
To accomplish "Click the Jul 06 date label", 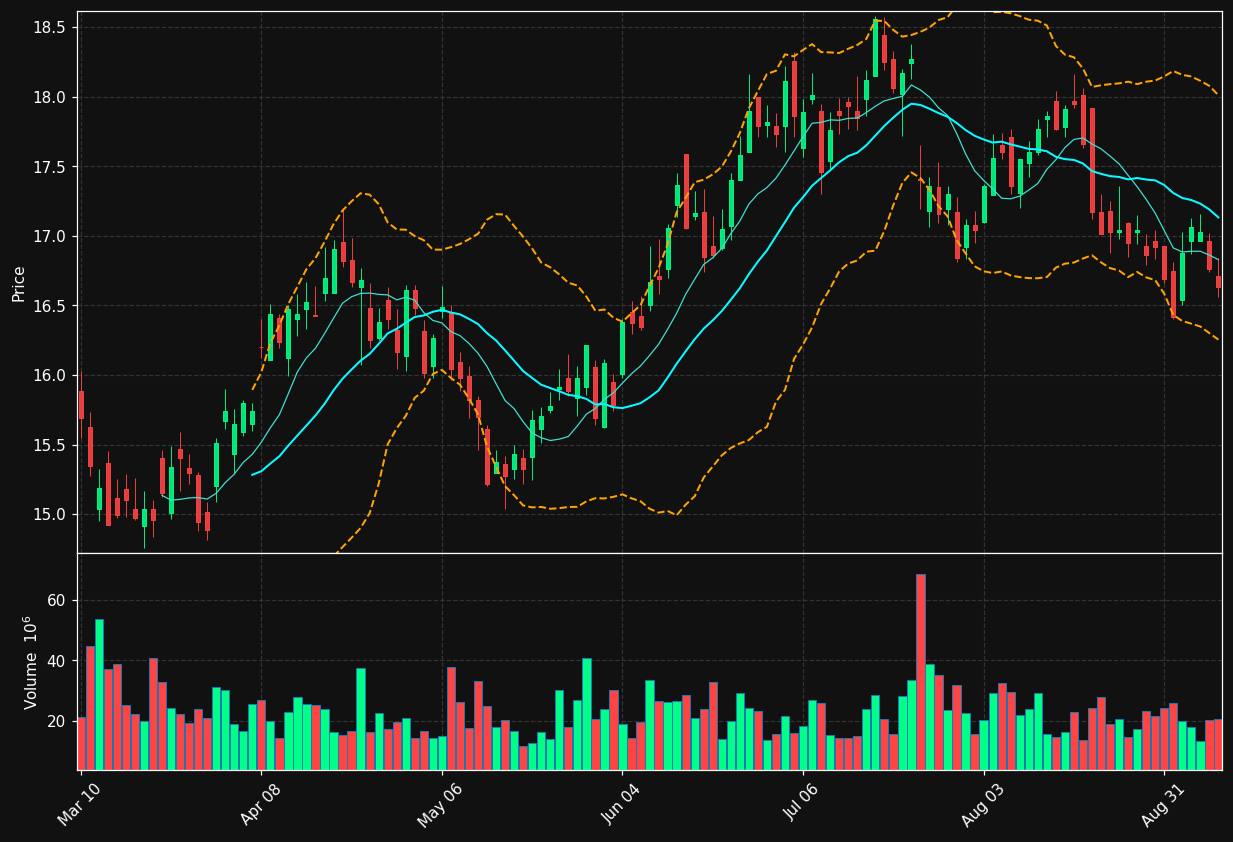I will click(801, 805).
